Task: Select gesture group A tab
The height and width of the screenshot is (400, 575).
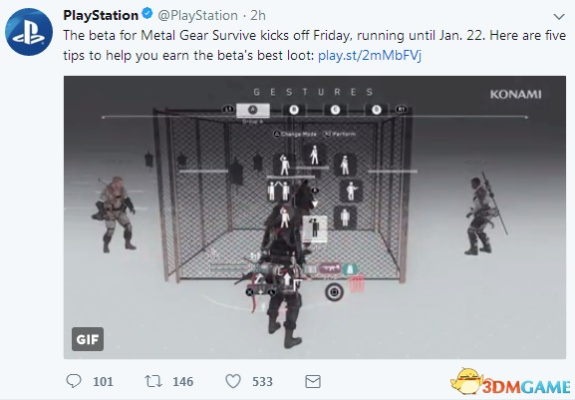Action: click(x=253, y=110)
